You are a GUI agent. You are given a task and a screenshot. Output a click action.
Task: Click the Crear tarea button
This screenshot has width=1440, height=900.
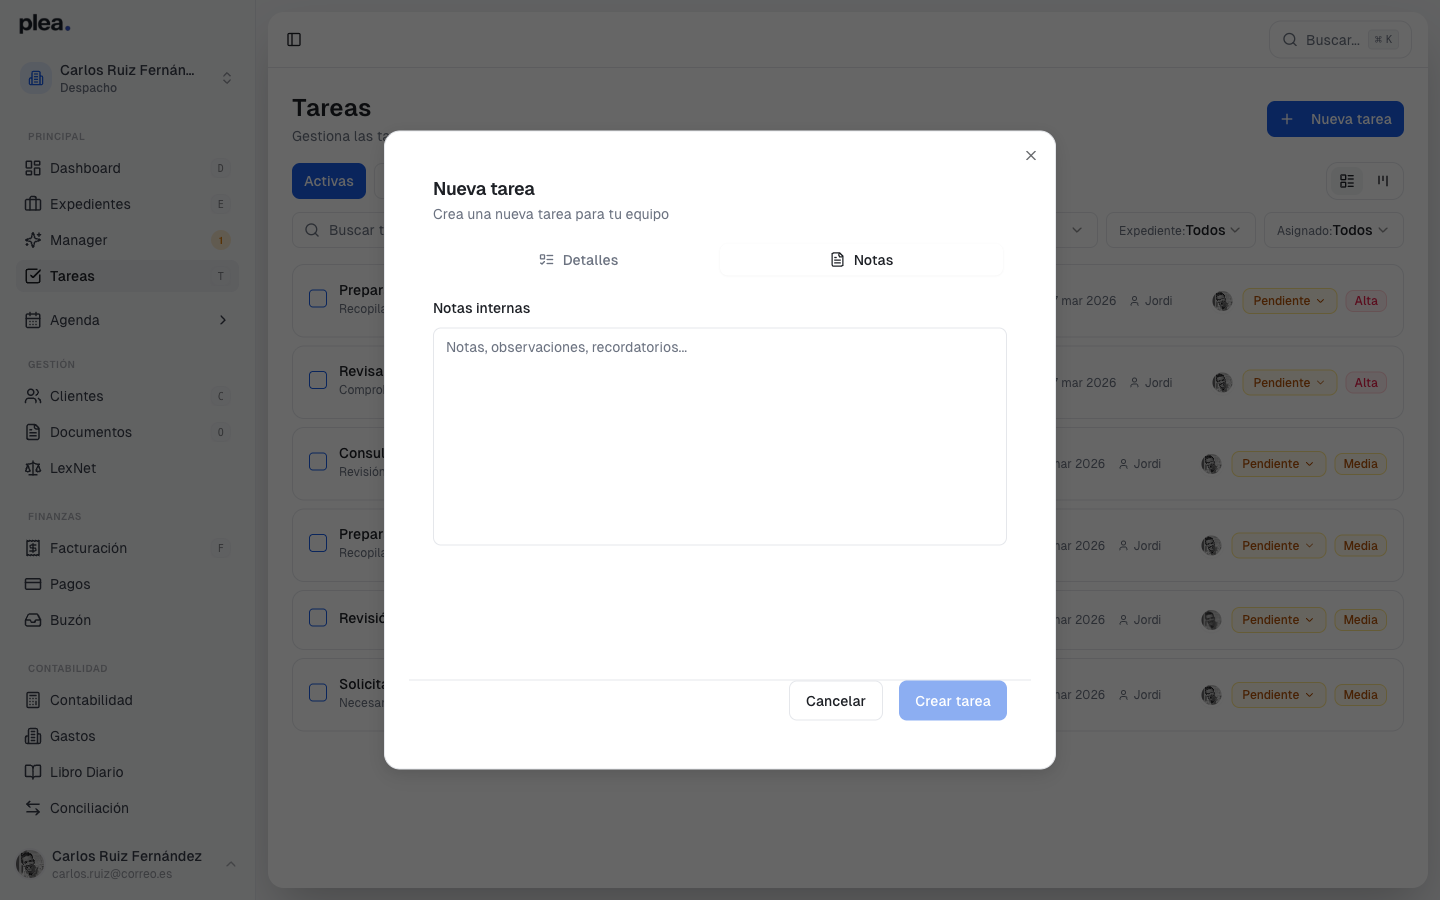[x=953, y=701]
